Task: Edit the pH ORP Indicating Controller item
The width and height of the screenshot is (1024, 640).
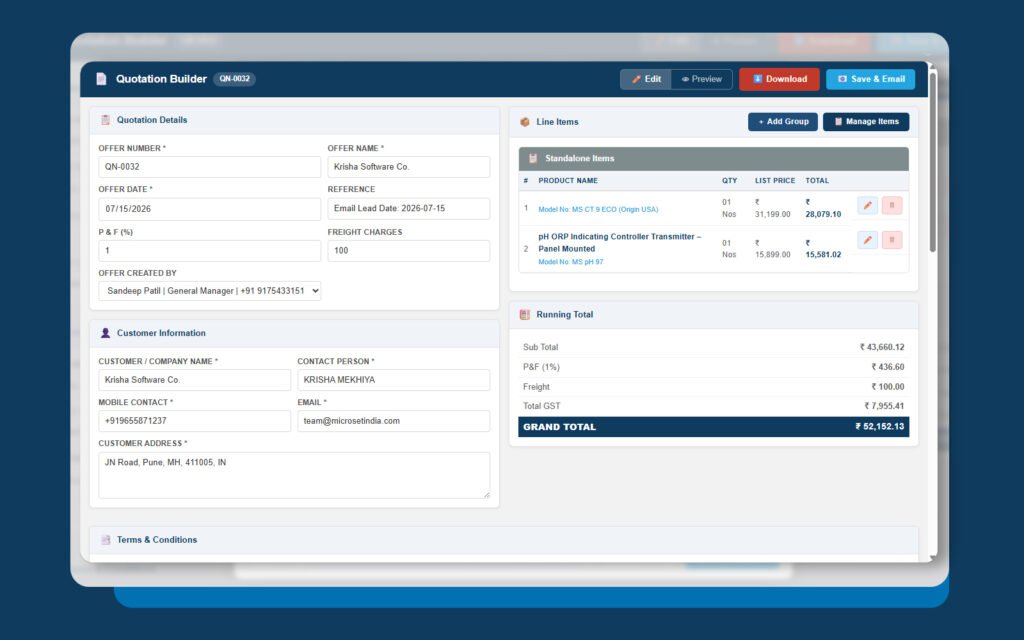Action: (x=867, y=240)
